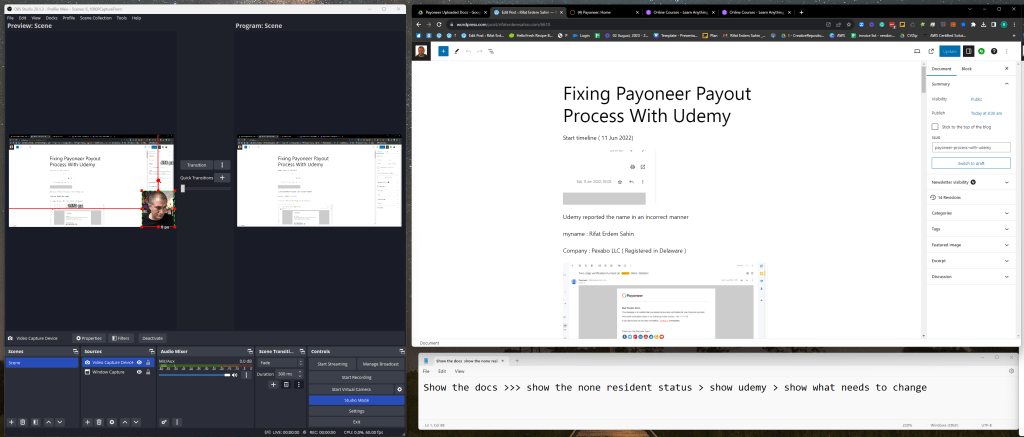Click quick transitions T-bar slider
Screen dimensions: 1024x437
point(206,188)
